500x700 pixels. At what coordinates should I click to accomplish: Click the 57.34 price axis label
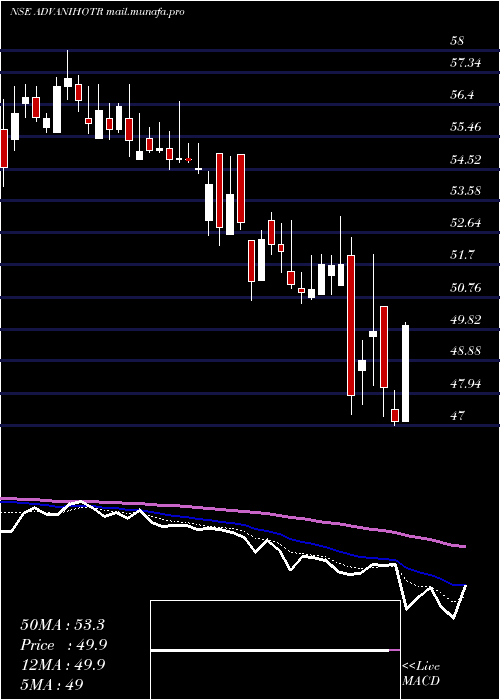(x=466, y=62)
